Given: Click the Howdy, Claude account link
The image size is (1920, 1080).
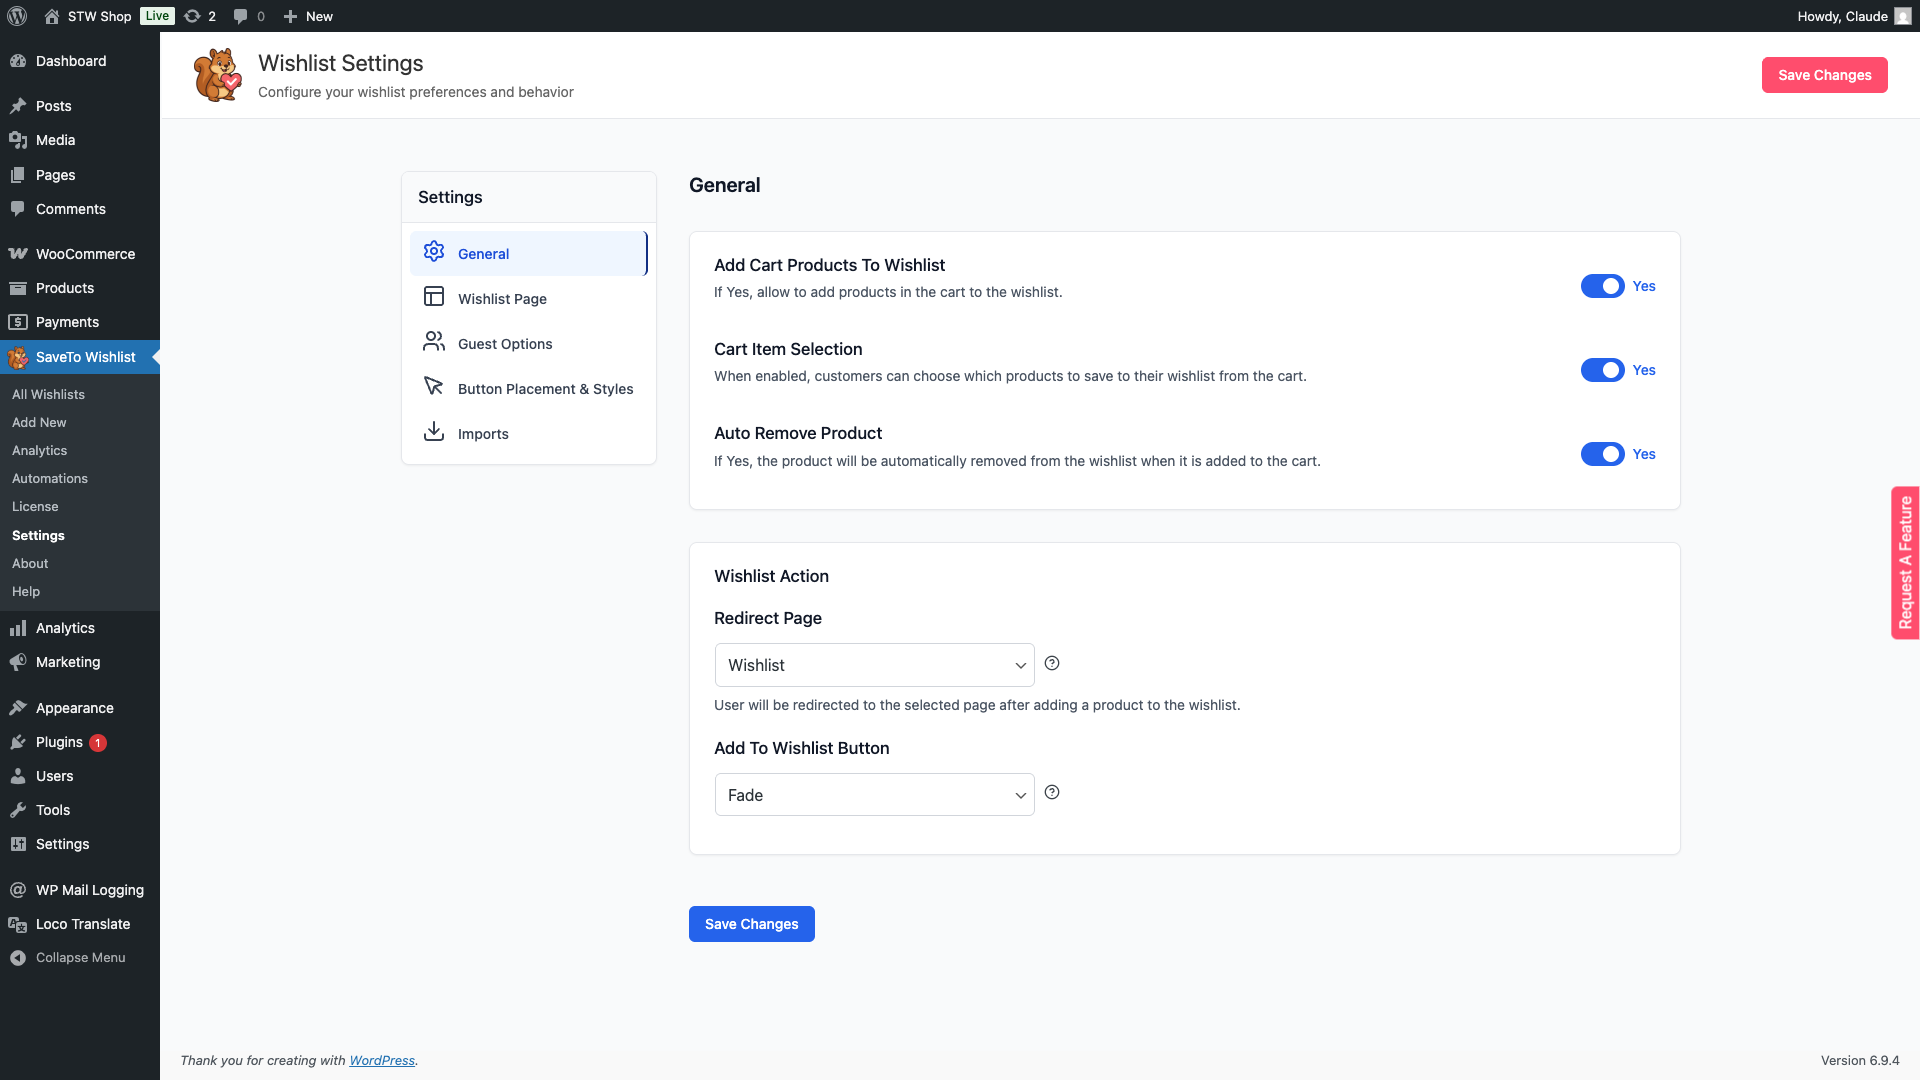Looking at the screenshot, I should click(1853, 16).
